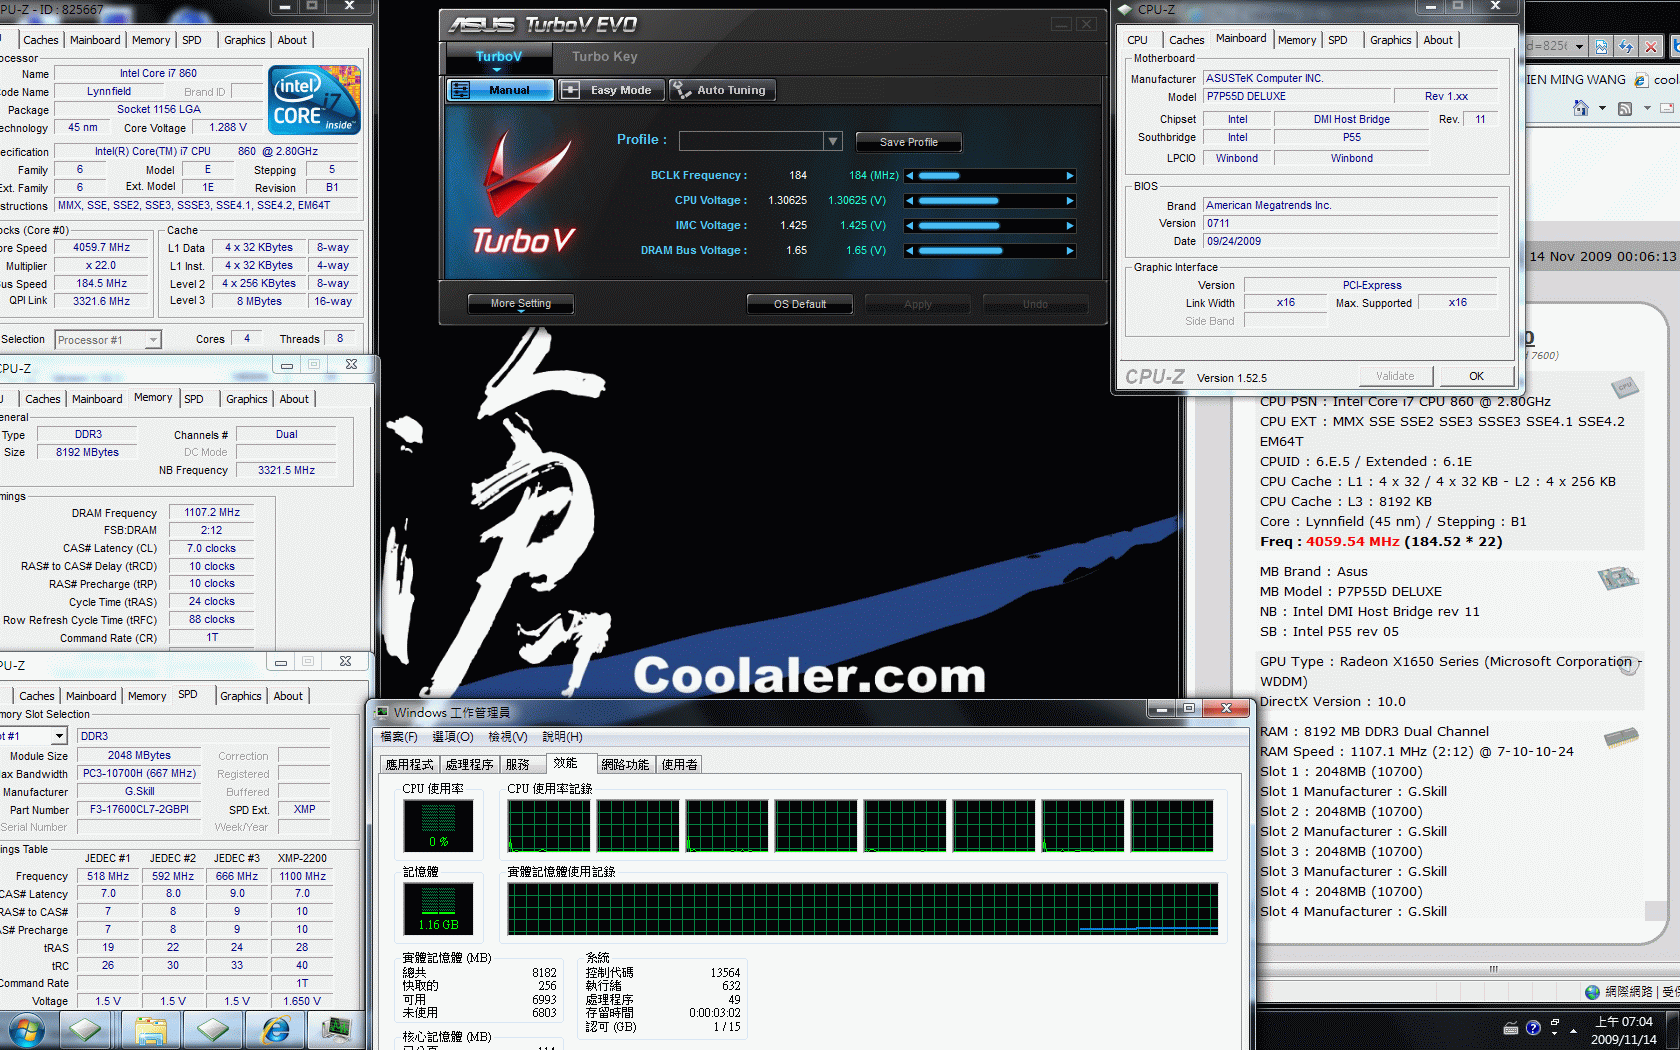Open the IE address bar dropdown arrow
This screenshot has width=1680, height=1050.
tap(1579, 46)
